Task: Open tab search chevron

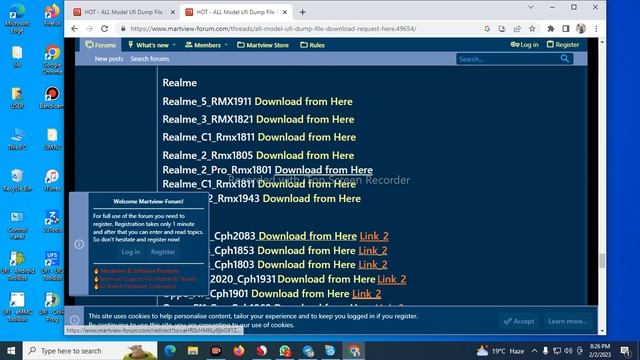Action: pos(531,7)
